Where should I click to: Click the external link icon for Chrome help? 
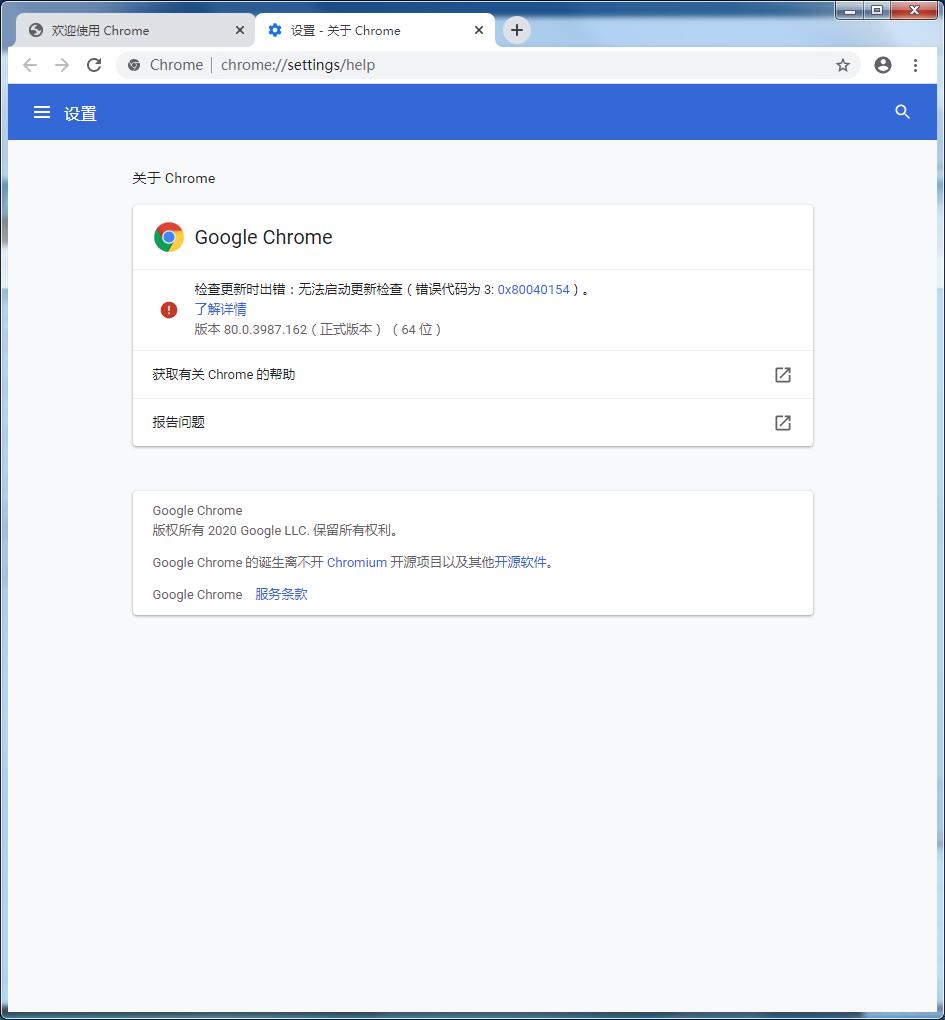(x=783, y=375)
